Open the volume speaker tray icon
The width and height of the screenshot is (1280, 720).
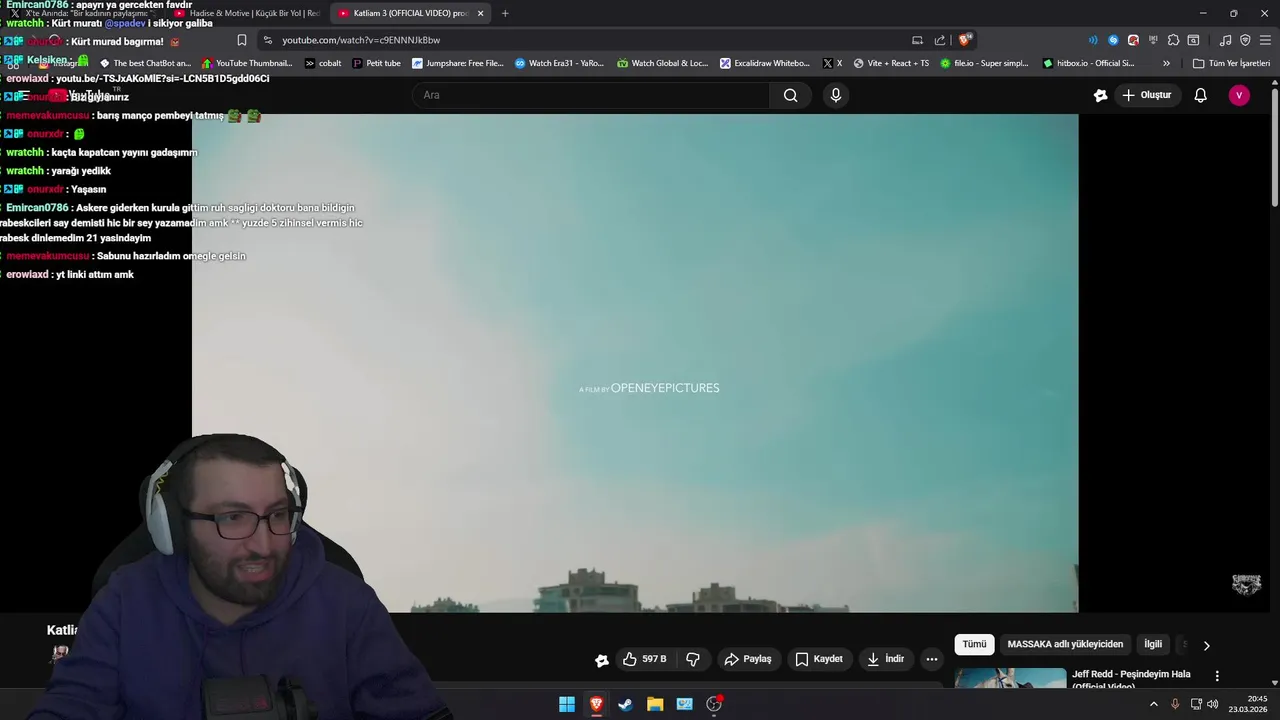(x=1212, y=704)
